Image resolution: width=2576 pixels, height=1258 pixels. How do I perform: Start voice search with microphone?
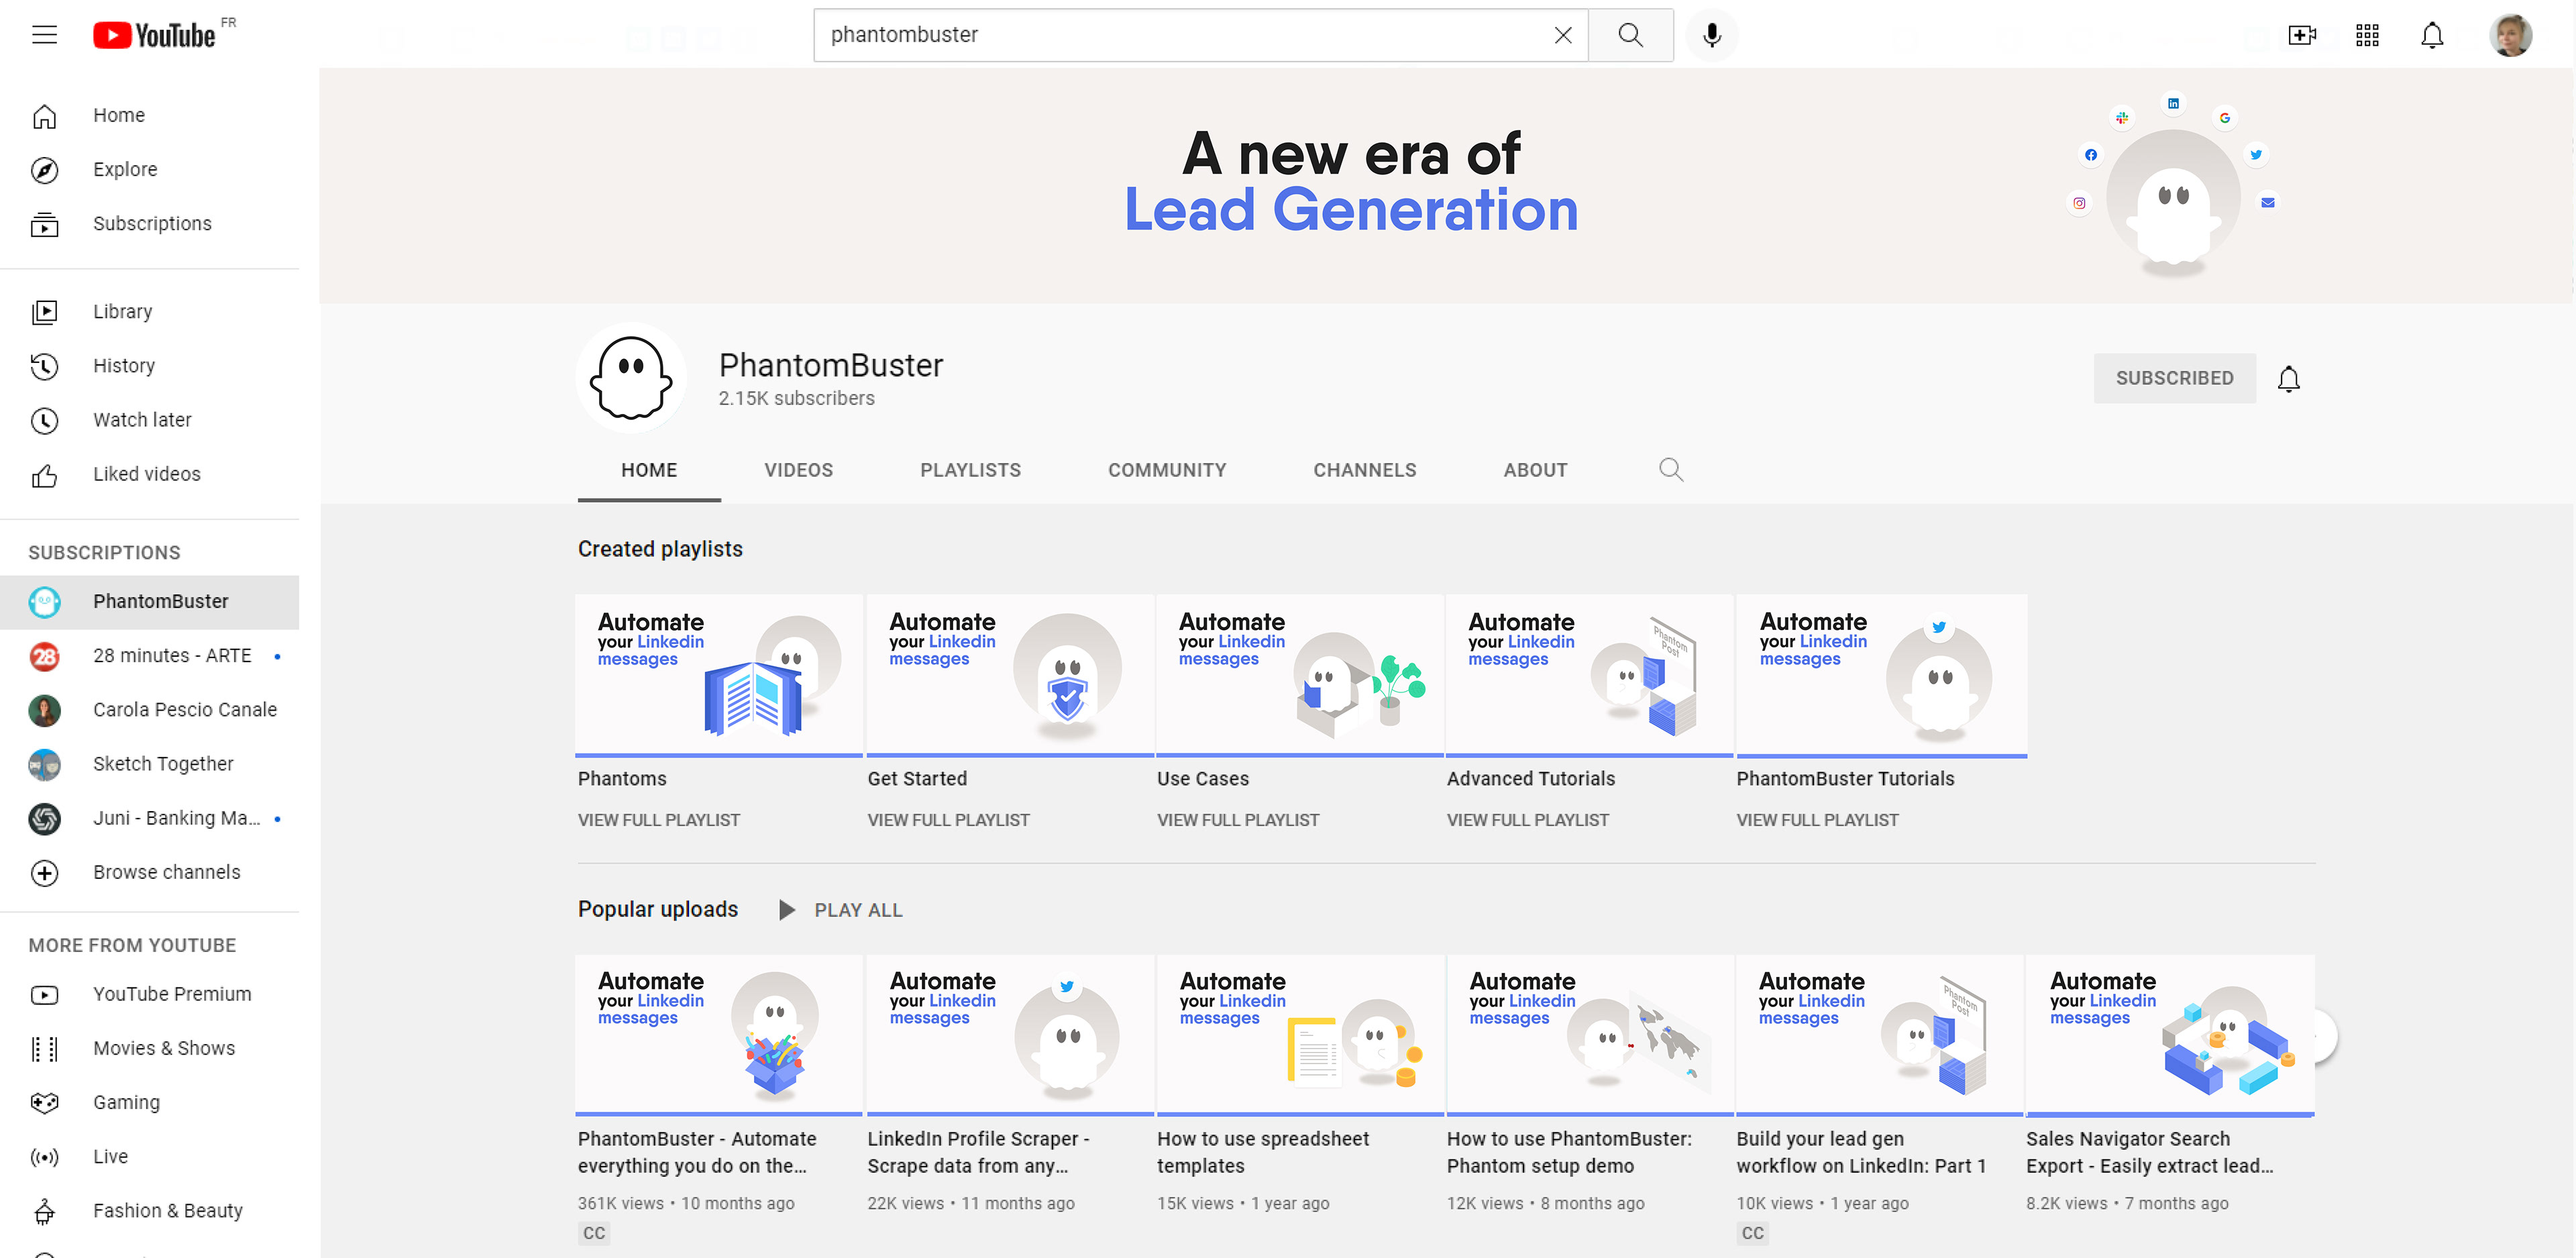point(1712,35)
